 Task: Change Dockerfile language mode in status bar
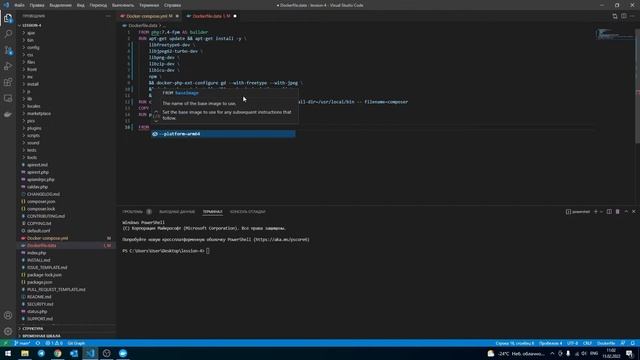(606, 343)
